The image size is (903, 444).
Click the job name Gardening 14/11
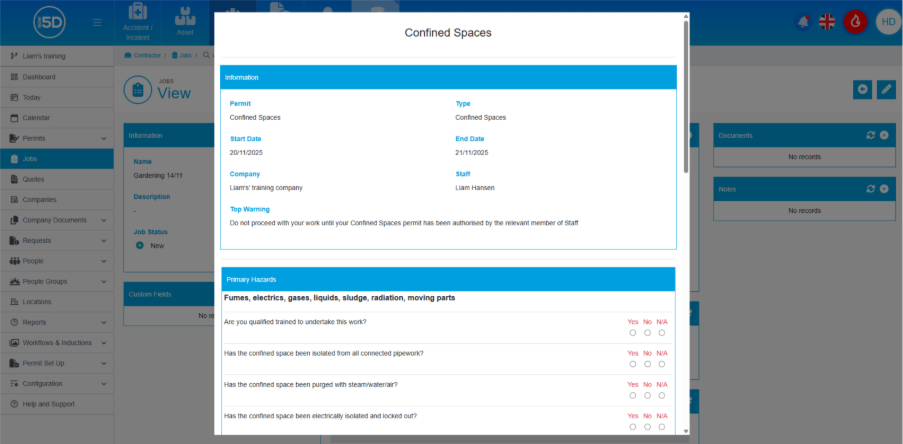[158, 176]
